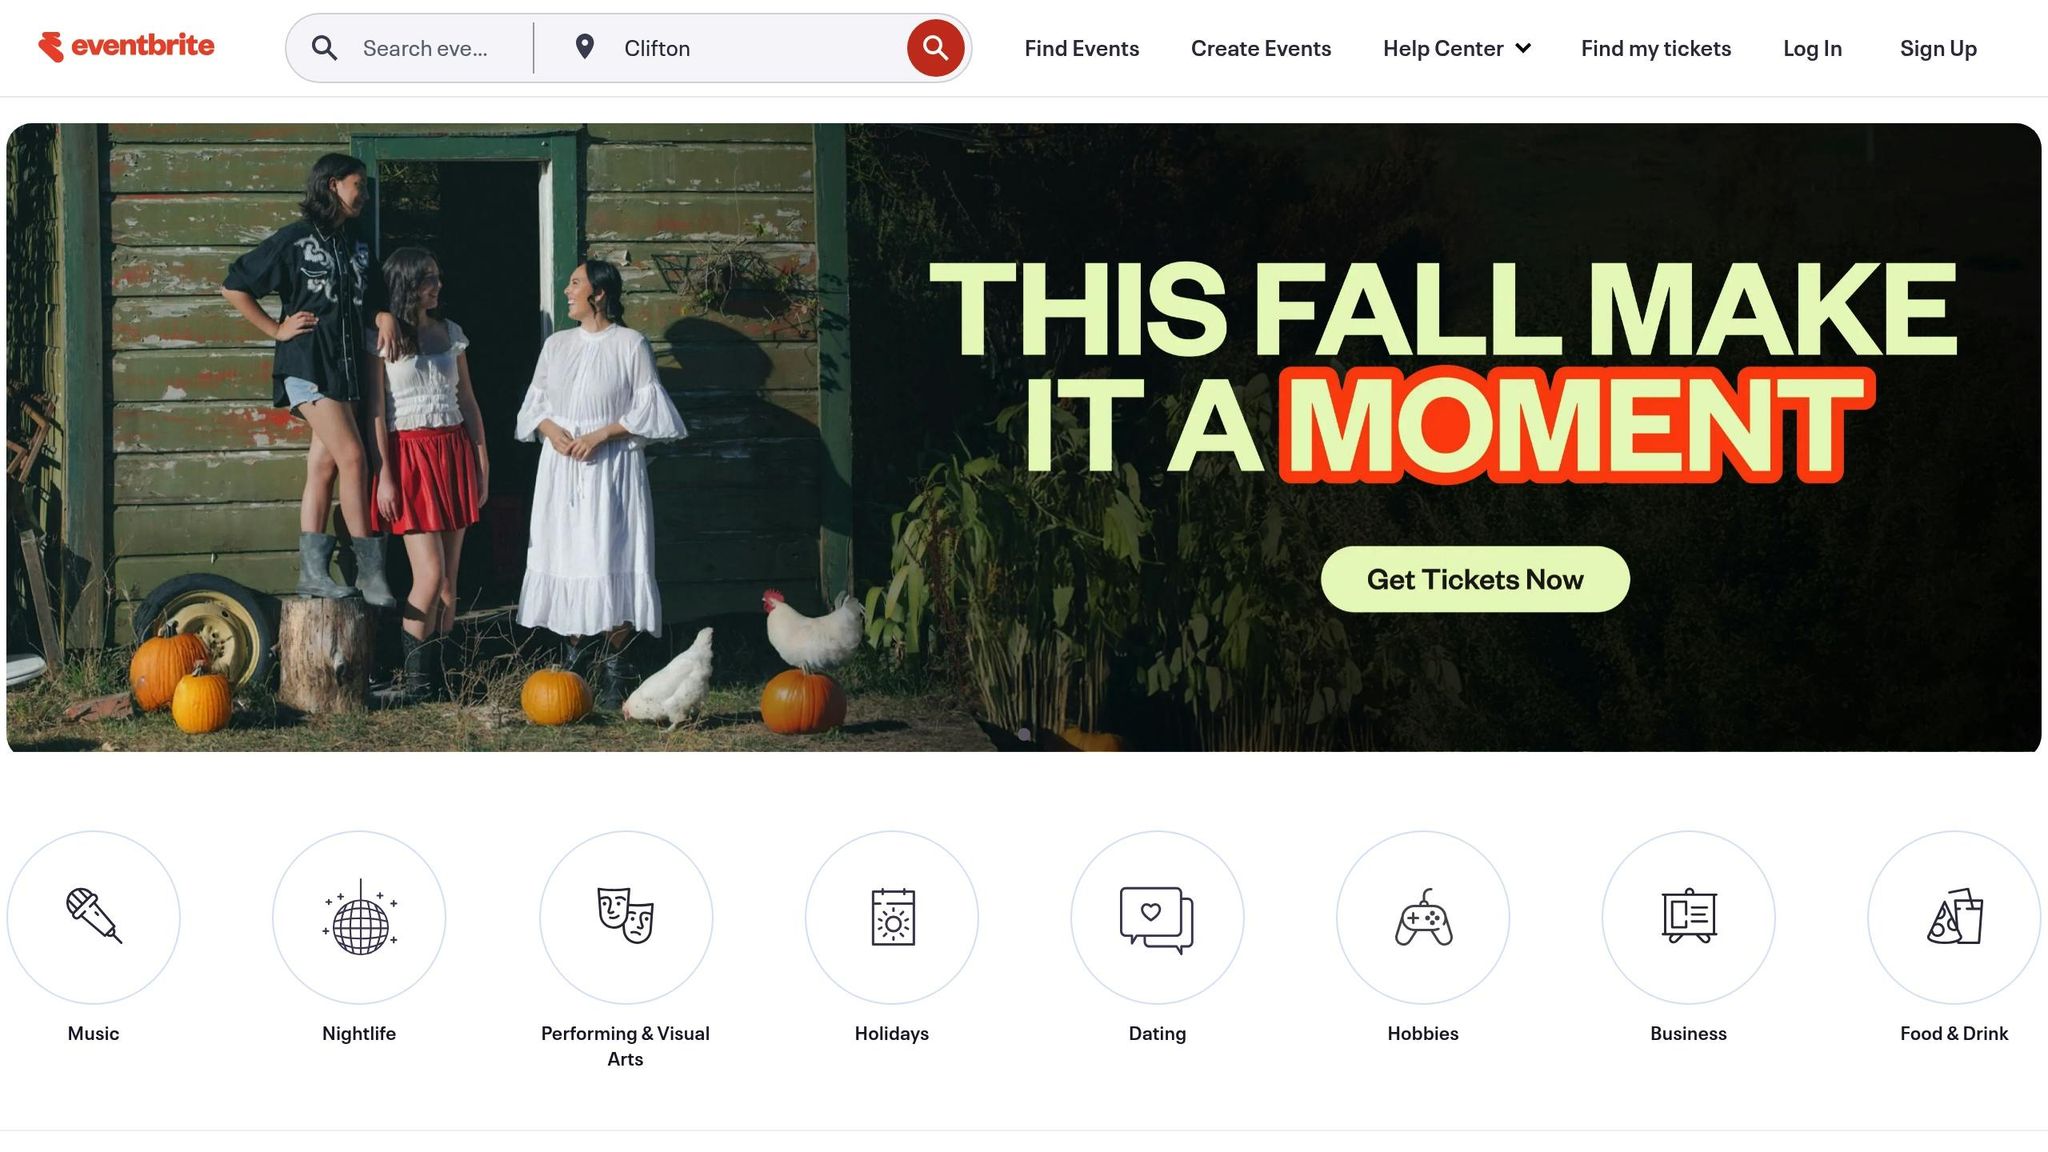
Task: Choose the Holidays calendar icon
Action: (892, 917)
